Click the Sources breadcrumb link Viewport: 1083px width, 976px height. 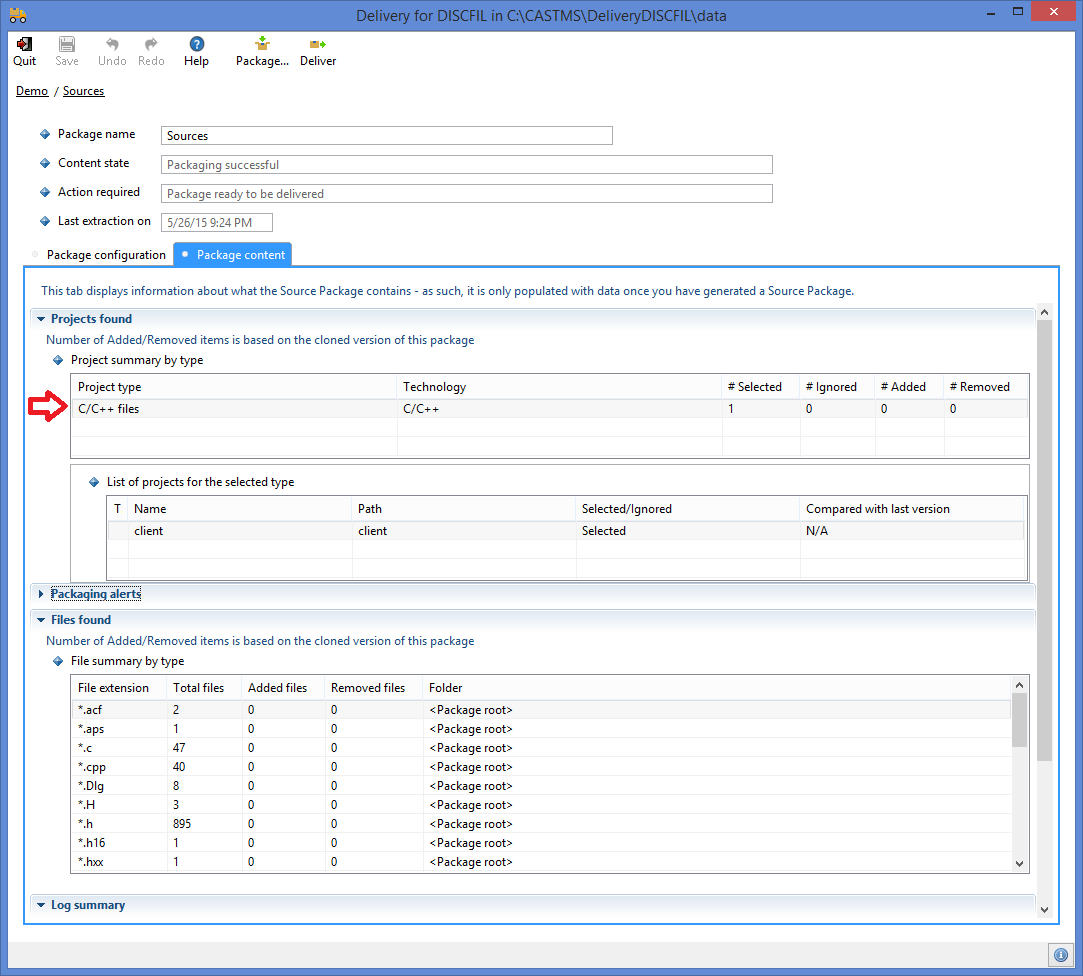pyautogui.click(x=83, y=91)
